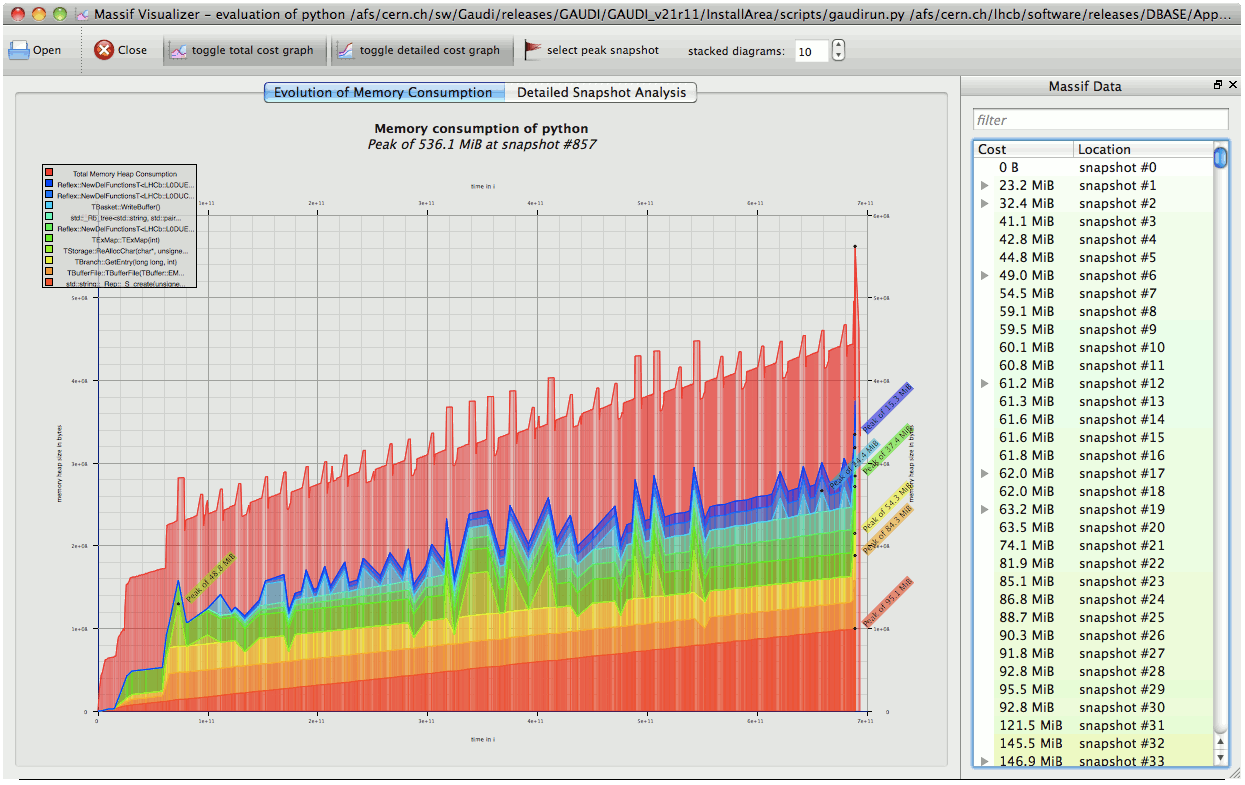Image resolution: width=1245 pixels, height=785 pixels.
Task: Click the red Close icon in toolbar
Action: pyautogui.click(x=102, y=49)
